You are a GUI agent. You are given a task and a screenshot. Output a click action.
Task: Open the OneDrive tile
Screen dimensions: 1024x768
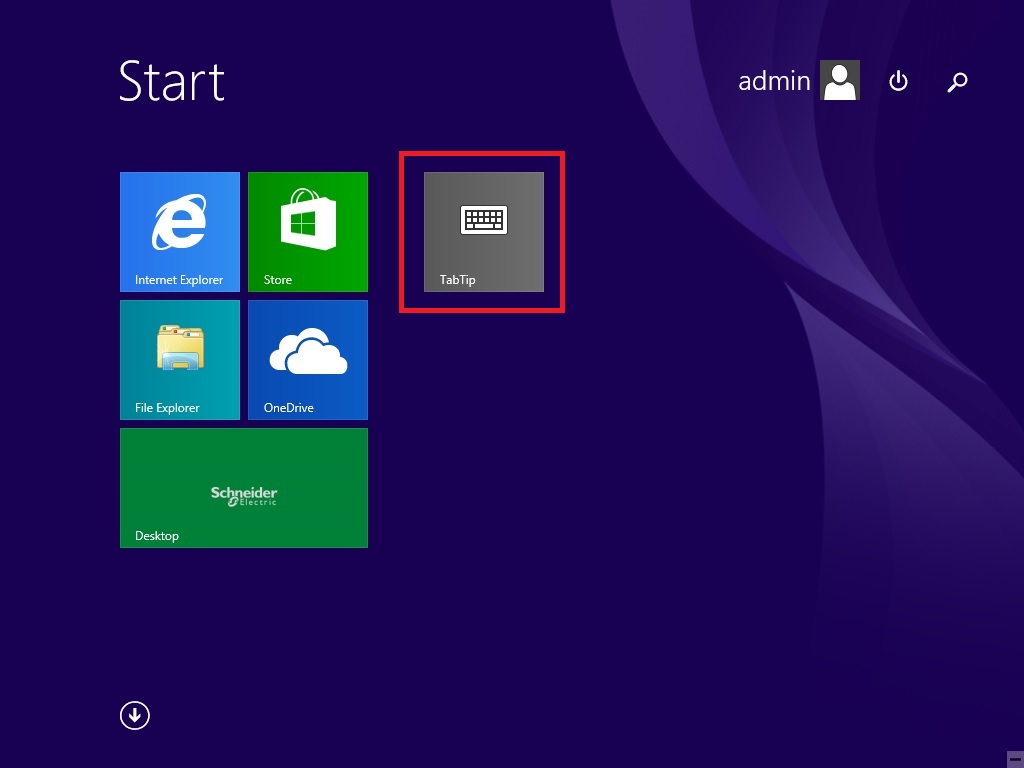308,360
